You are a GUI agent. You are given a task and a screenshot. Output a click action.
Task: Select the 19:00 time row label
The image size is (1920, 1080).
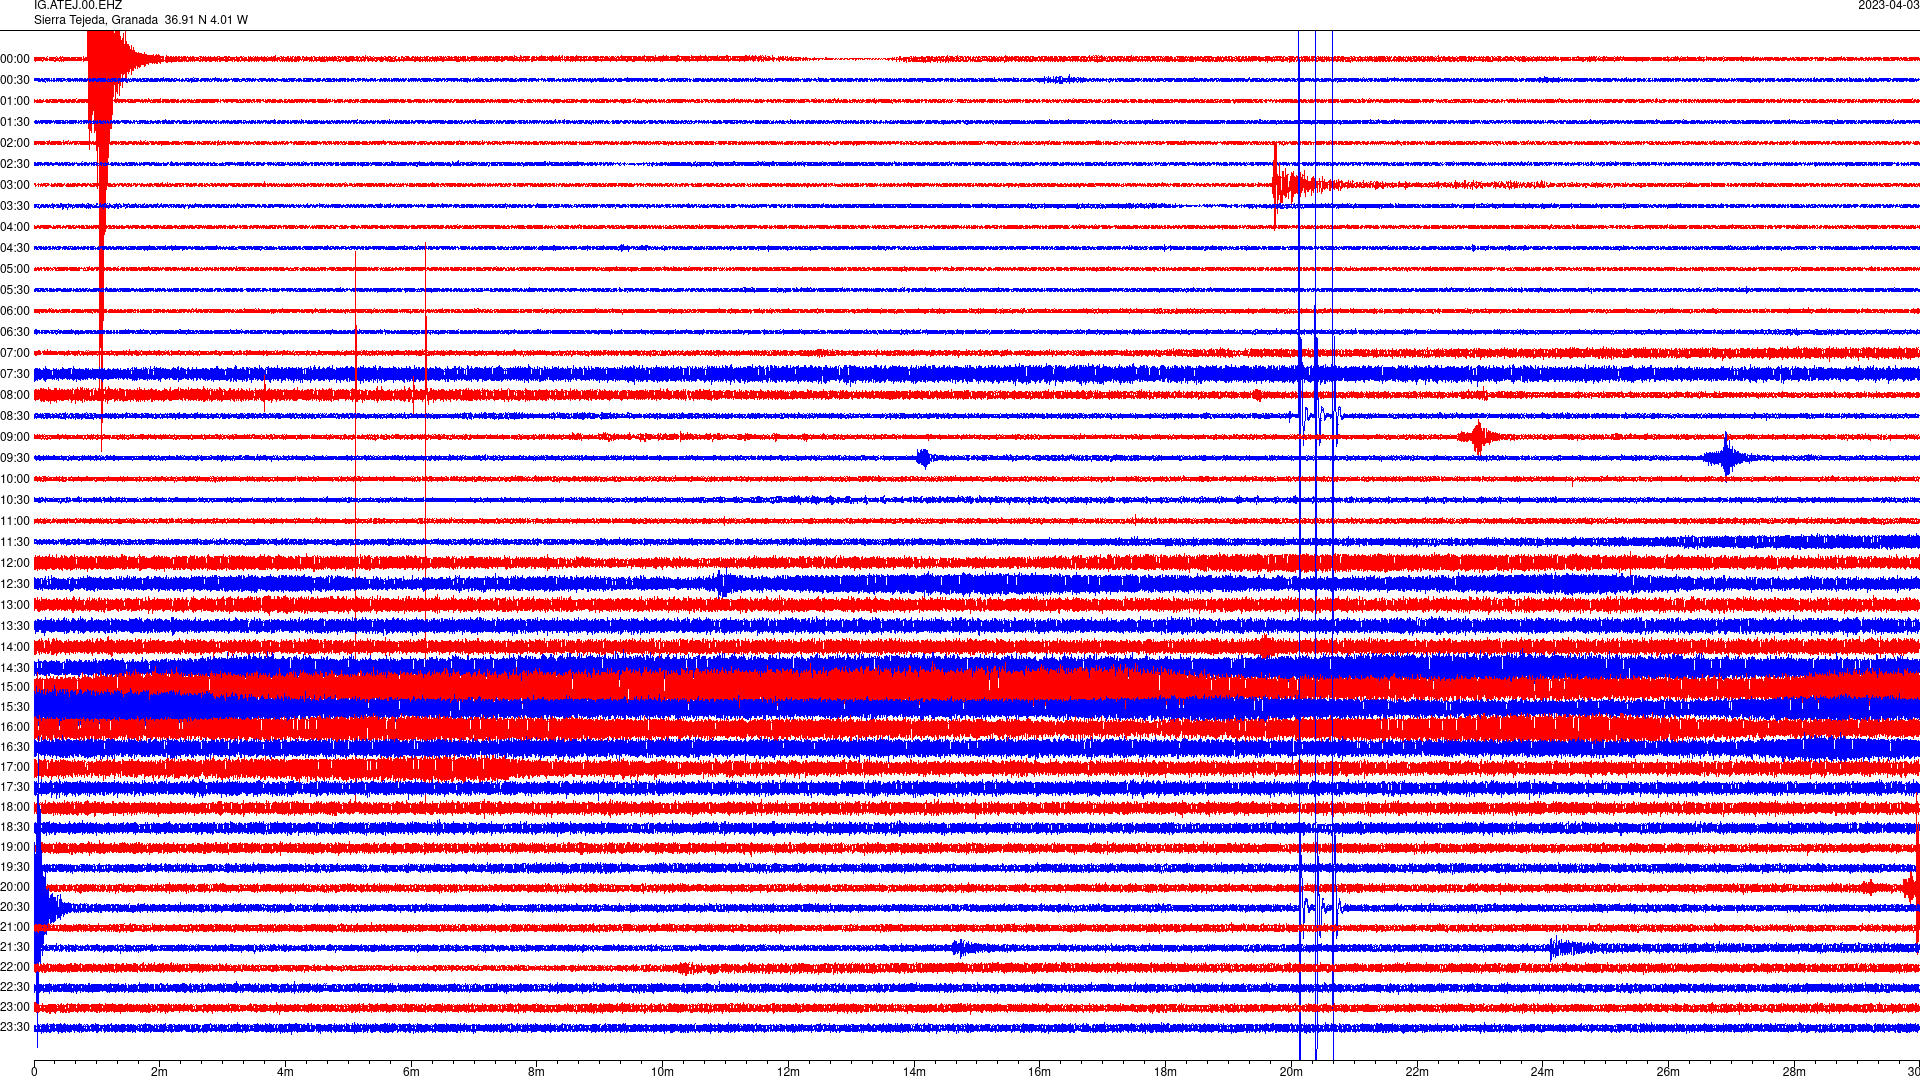click(x=15, y=847)
